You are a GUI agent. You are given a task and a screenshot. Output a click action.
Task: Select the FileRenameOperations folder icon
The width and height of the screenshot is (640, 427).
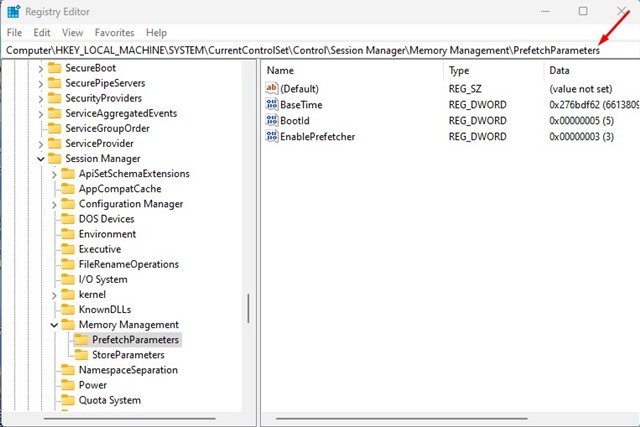[68, 264]
